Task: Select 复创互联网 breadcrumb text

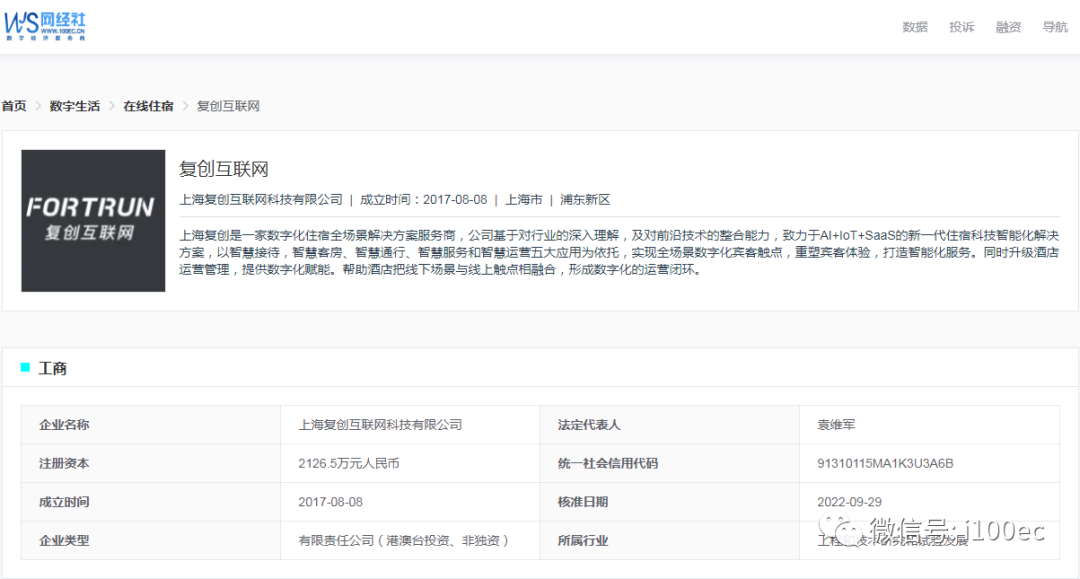Action: [x=228, y=106]
